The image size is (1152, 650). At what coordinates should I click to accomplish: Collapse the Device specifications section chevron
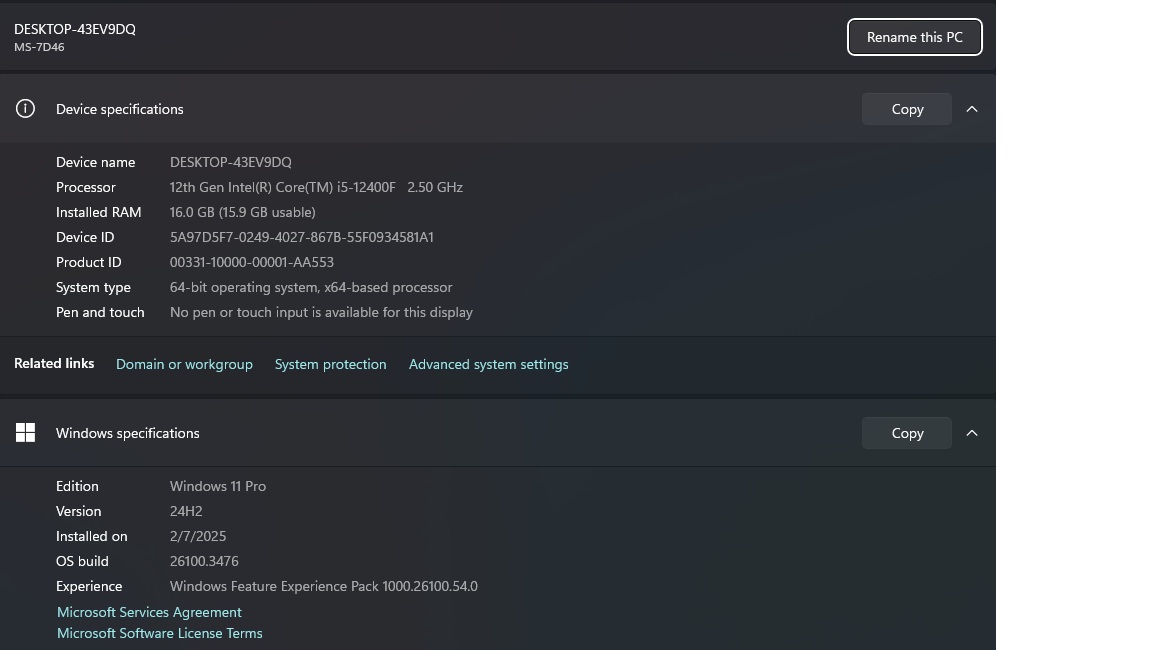972,109
